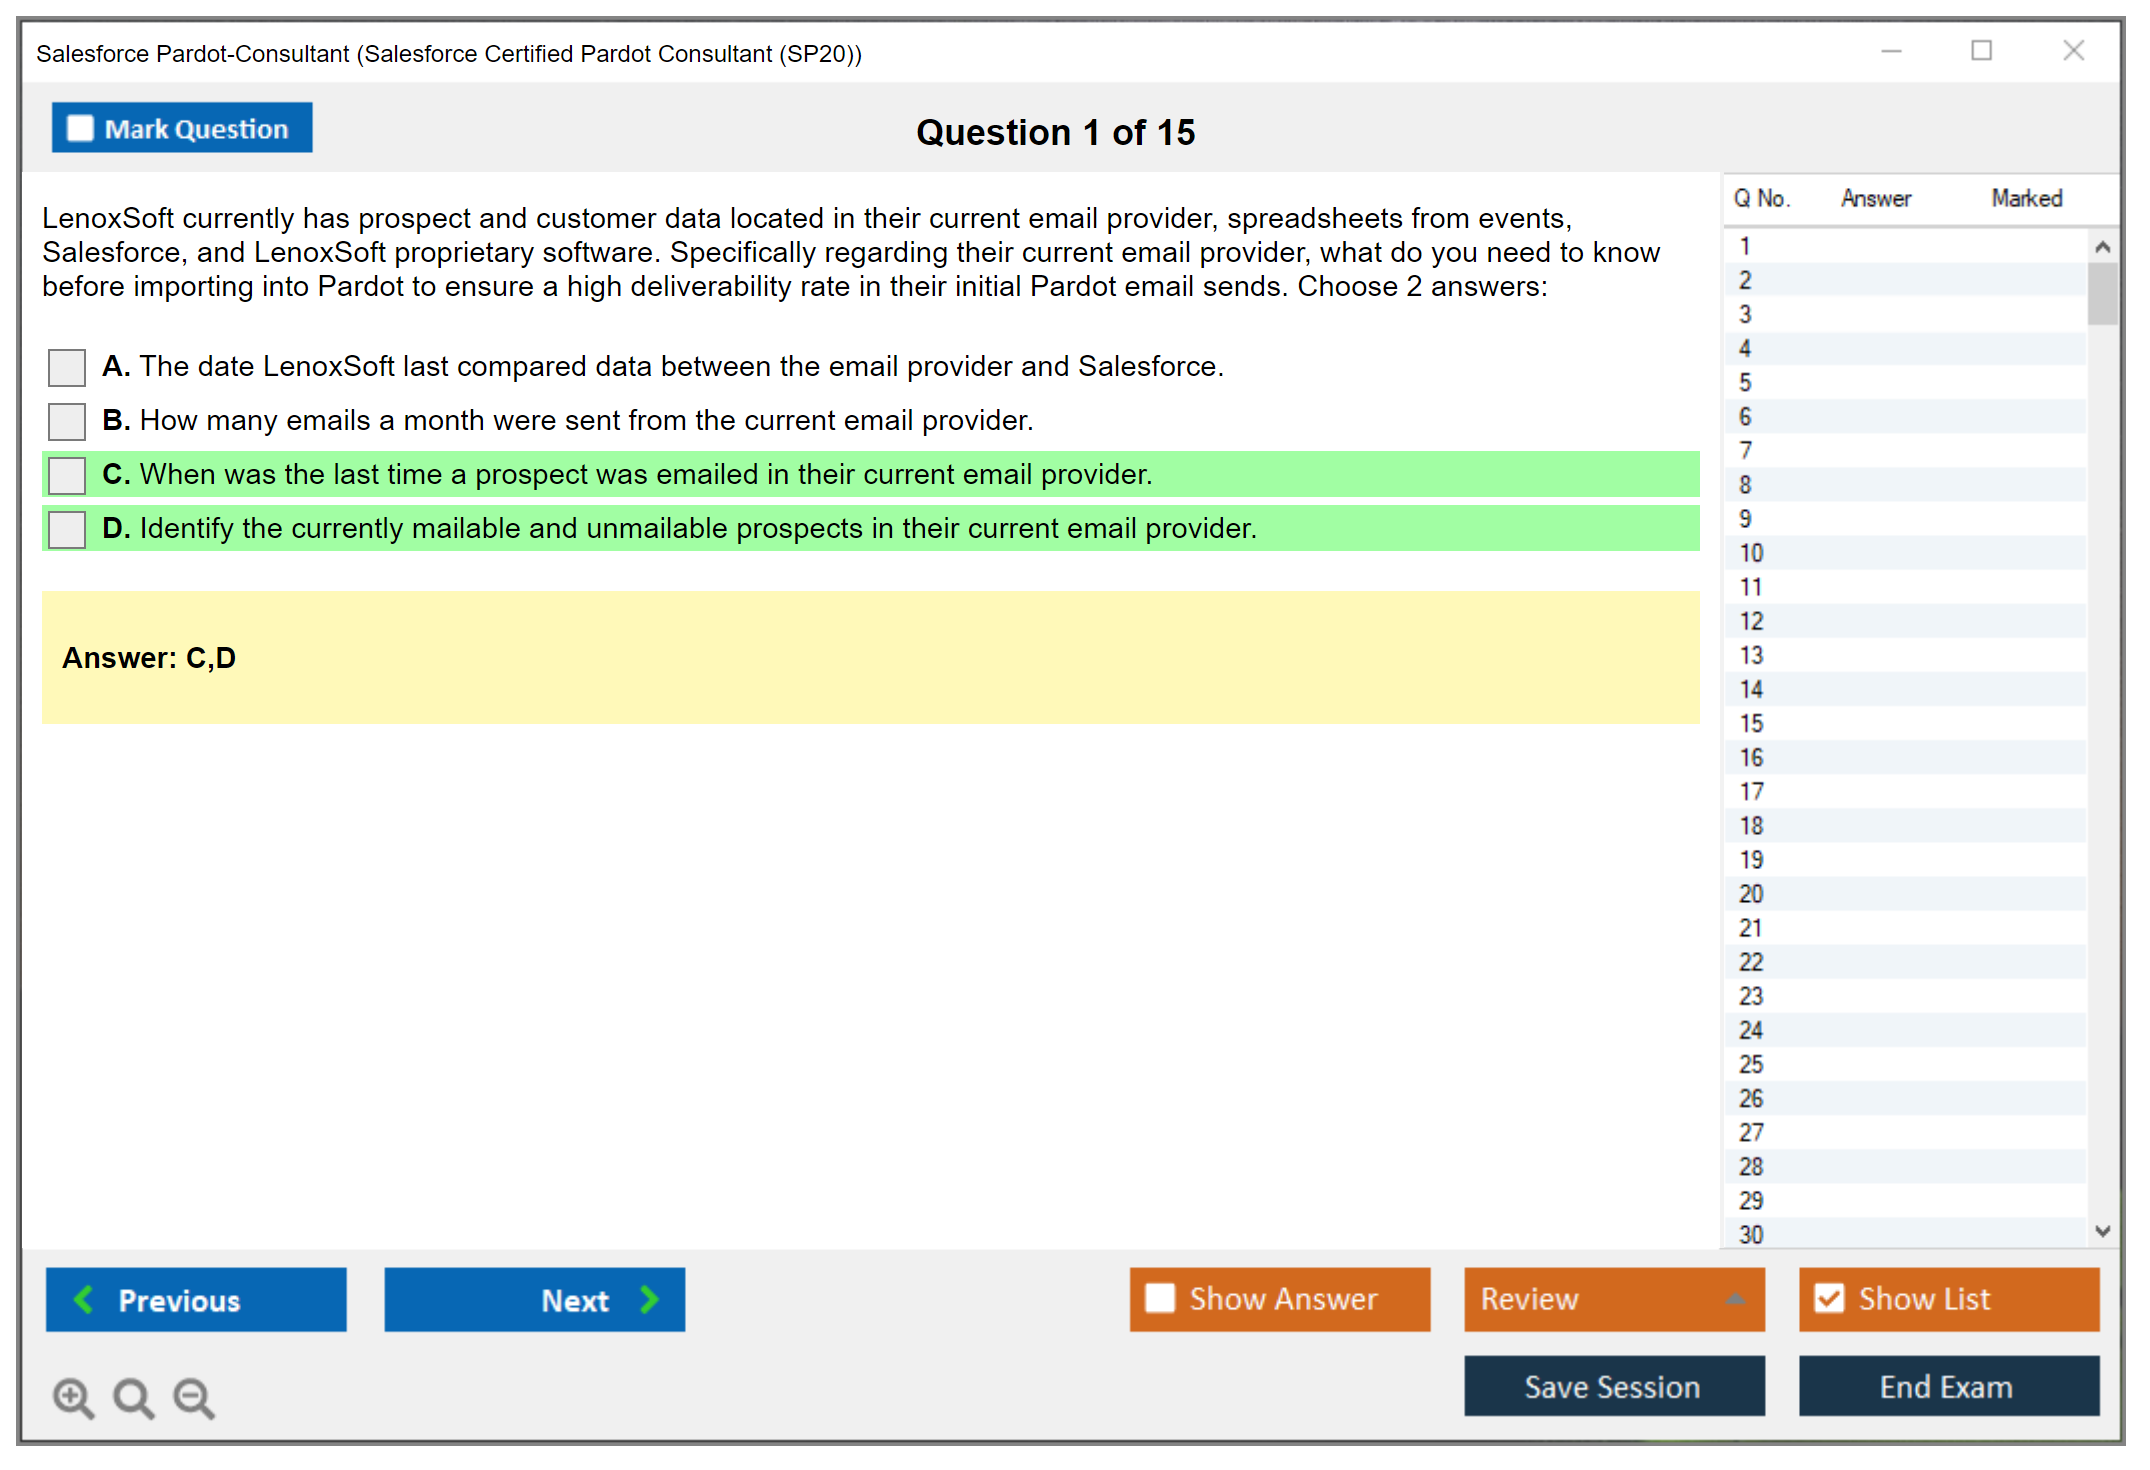Select question 8 in the list
Image resolution: width=2150 pixels, height=1470 pixels.
click(1745, 485)
